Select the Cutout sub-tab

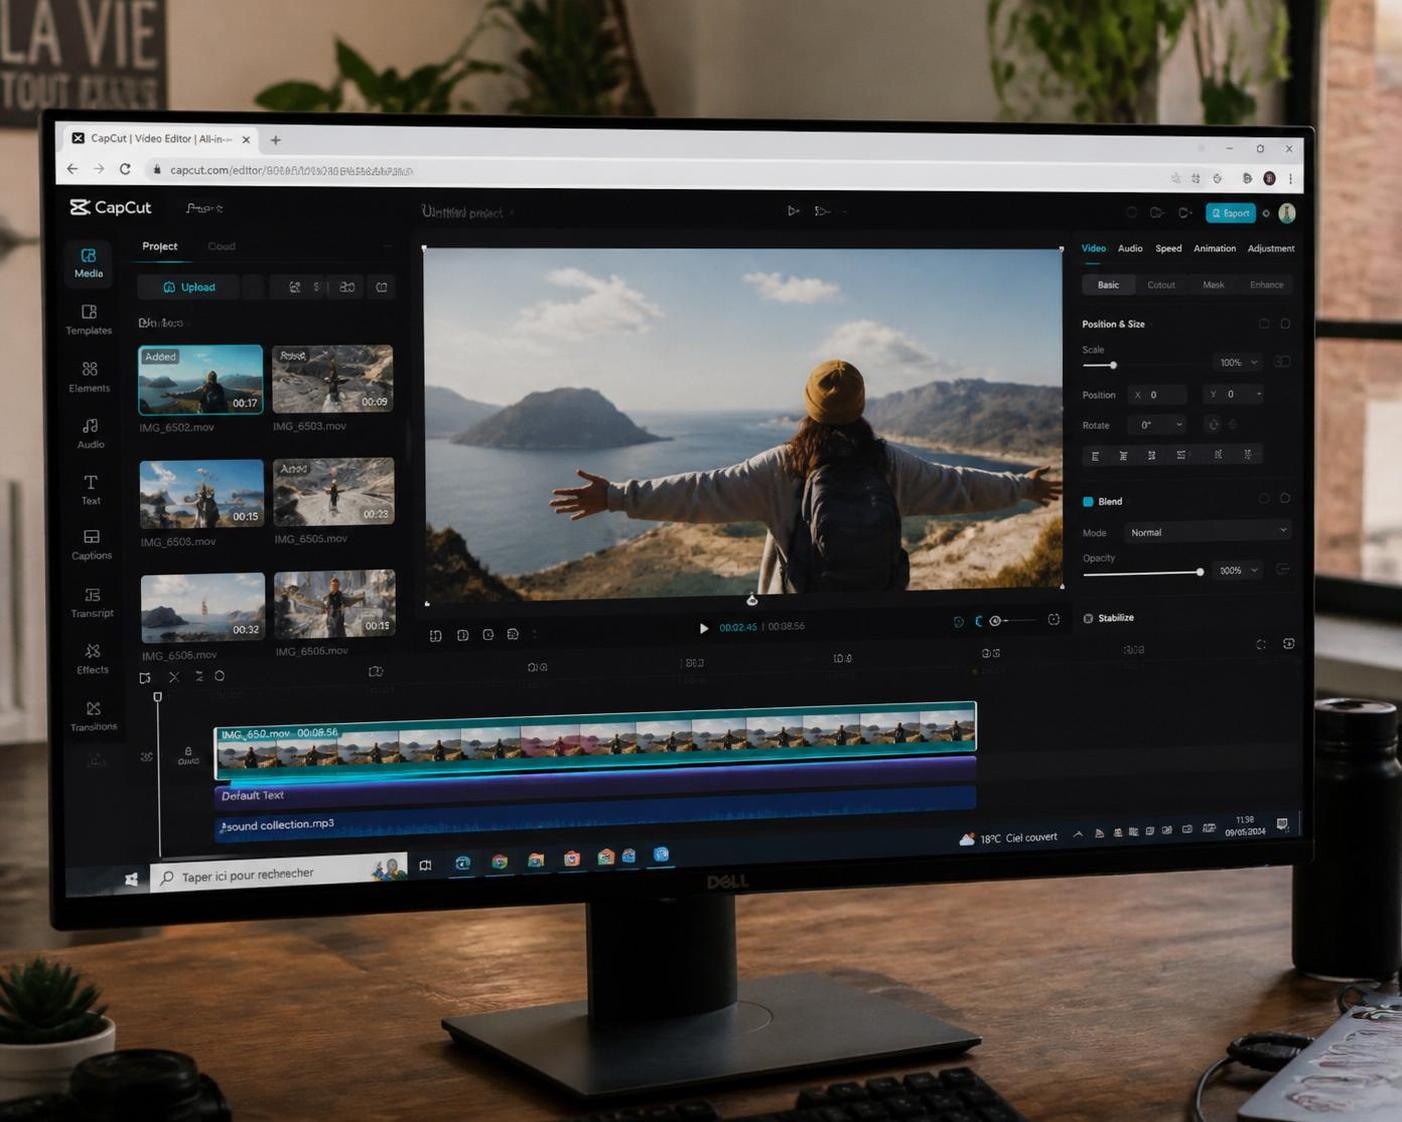1161,285
